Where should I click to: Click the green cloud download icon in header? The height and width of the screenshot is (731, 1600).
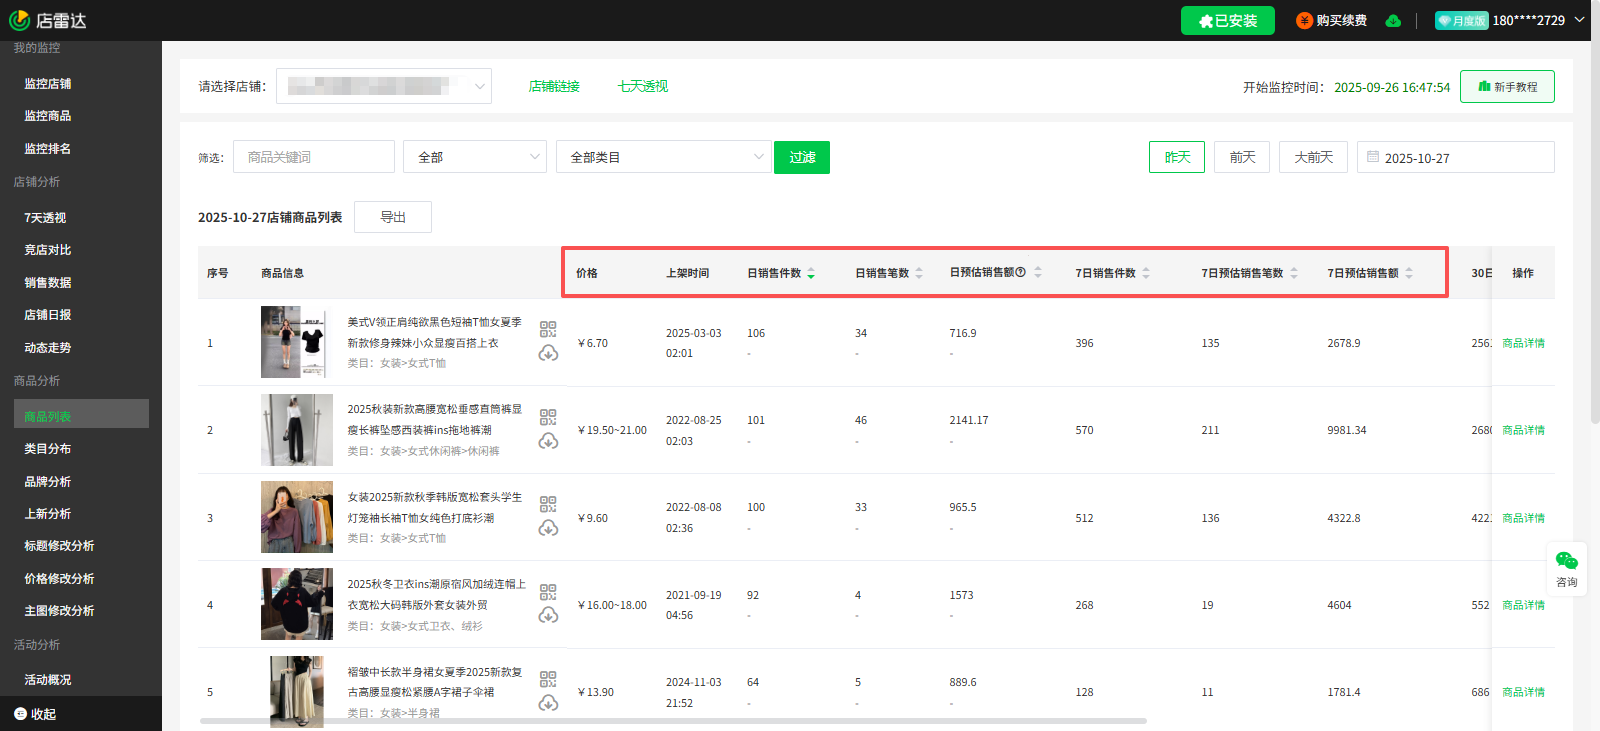tap(1393, 20)
